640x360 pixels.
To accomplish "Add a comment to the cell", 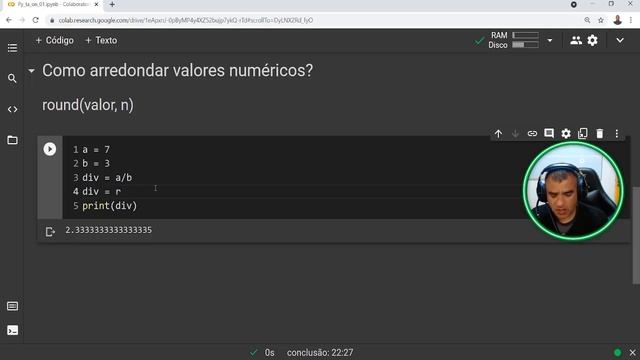I will pyautogui.click(x=549, y=133).
